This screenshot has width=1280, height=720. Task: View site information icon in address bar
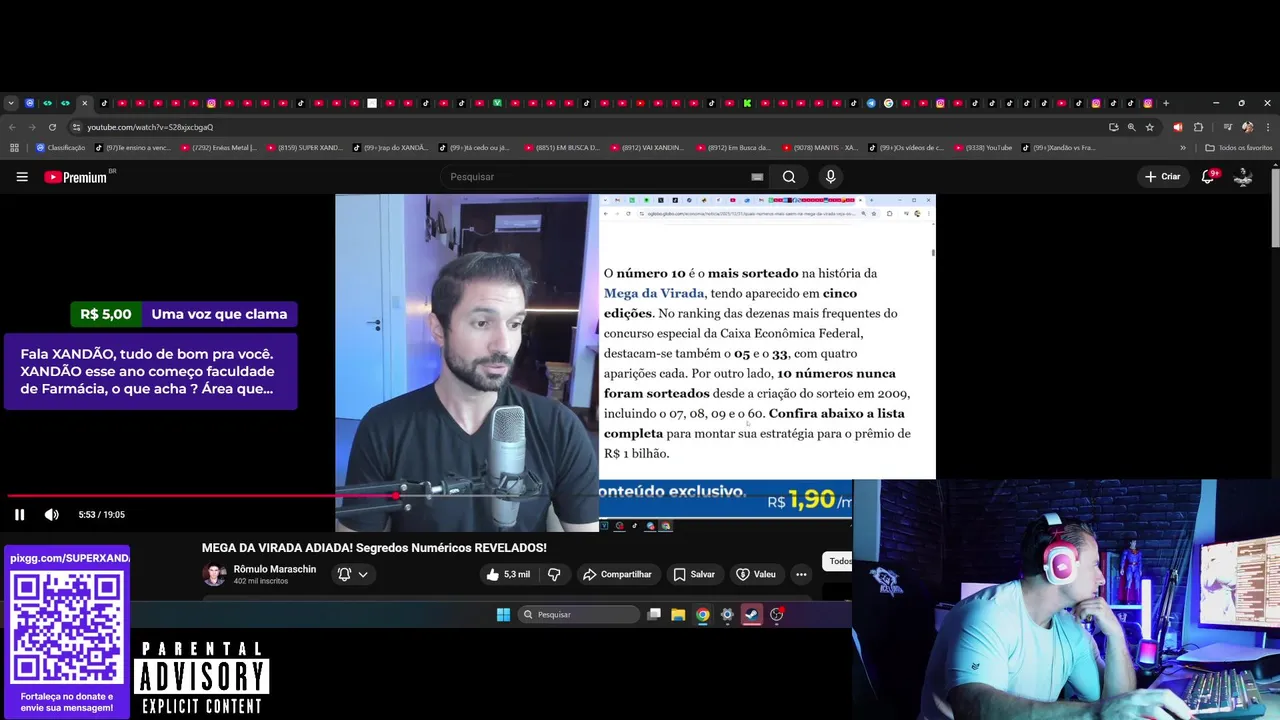[x=76, y=127]
